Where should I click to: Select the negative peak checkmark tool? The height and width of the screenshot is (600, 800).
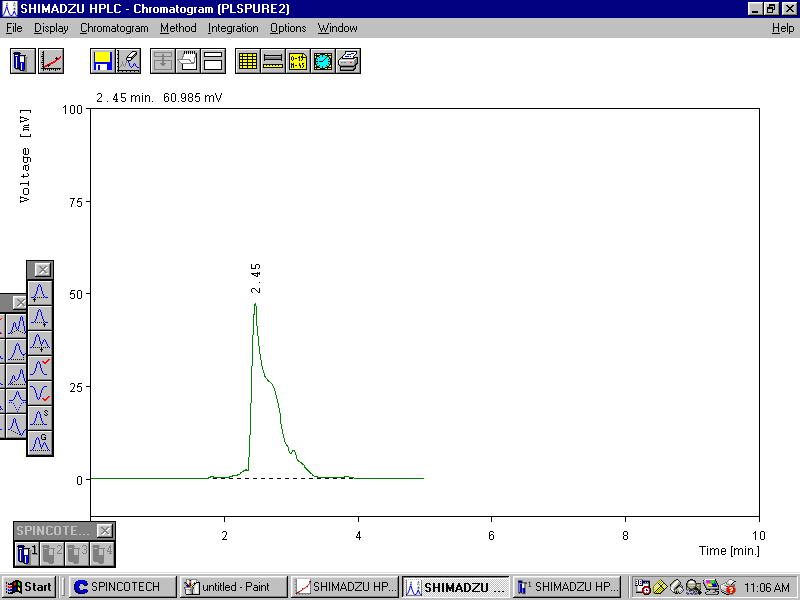(40, 393)
